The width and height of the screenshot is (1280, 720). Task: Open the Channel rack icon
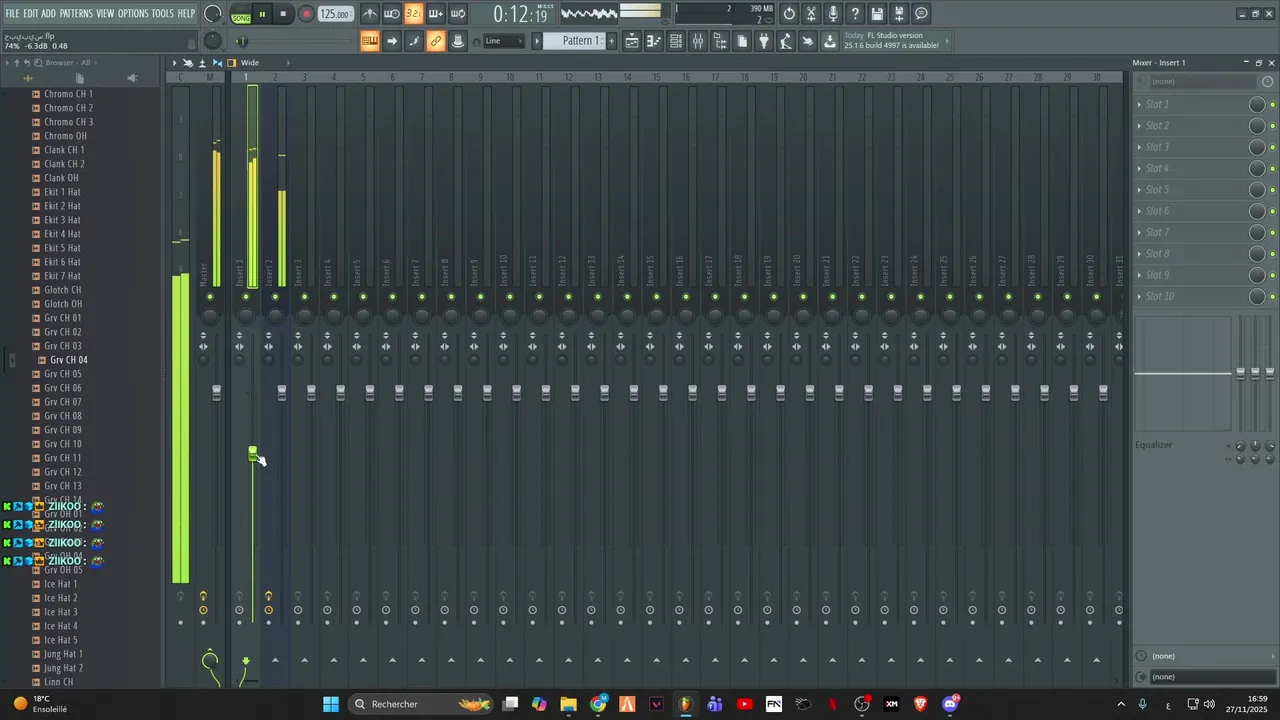click(675, 41)
